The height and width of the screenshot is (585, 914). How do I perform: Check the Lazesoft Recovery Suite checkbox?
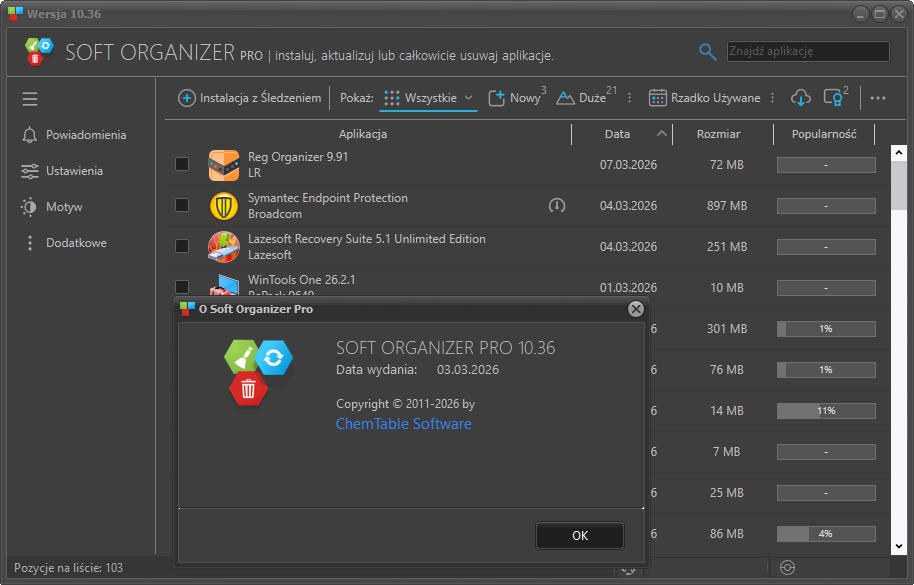click(x=182, y=246)
